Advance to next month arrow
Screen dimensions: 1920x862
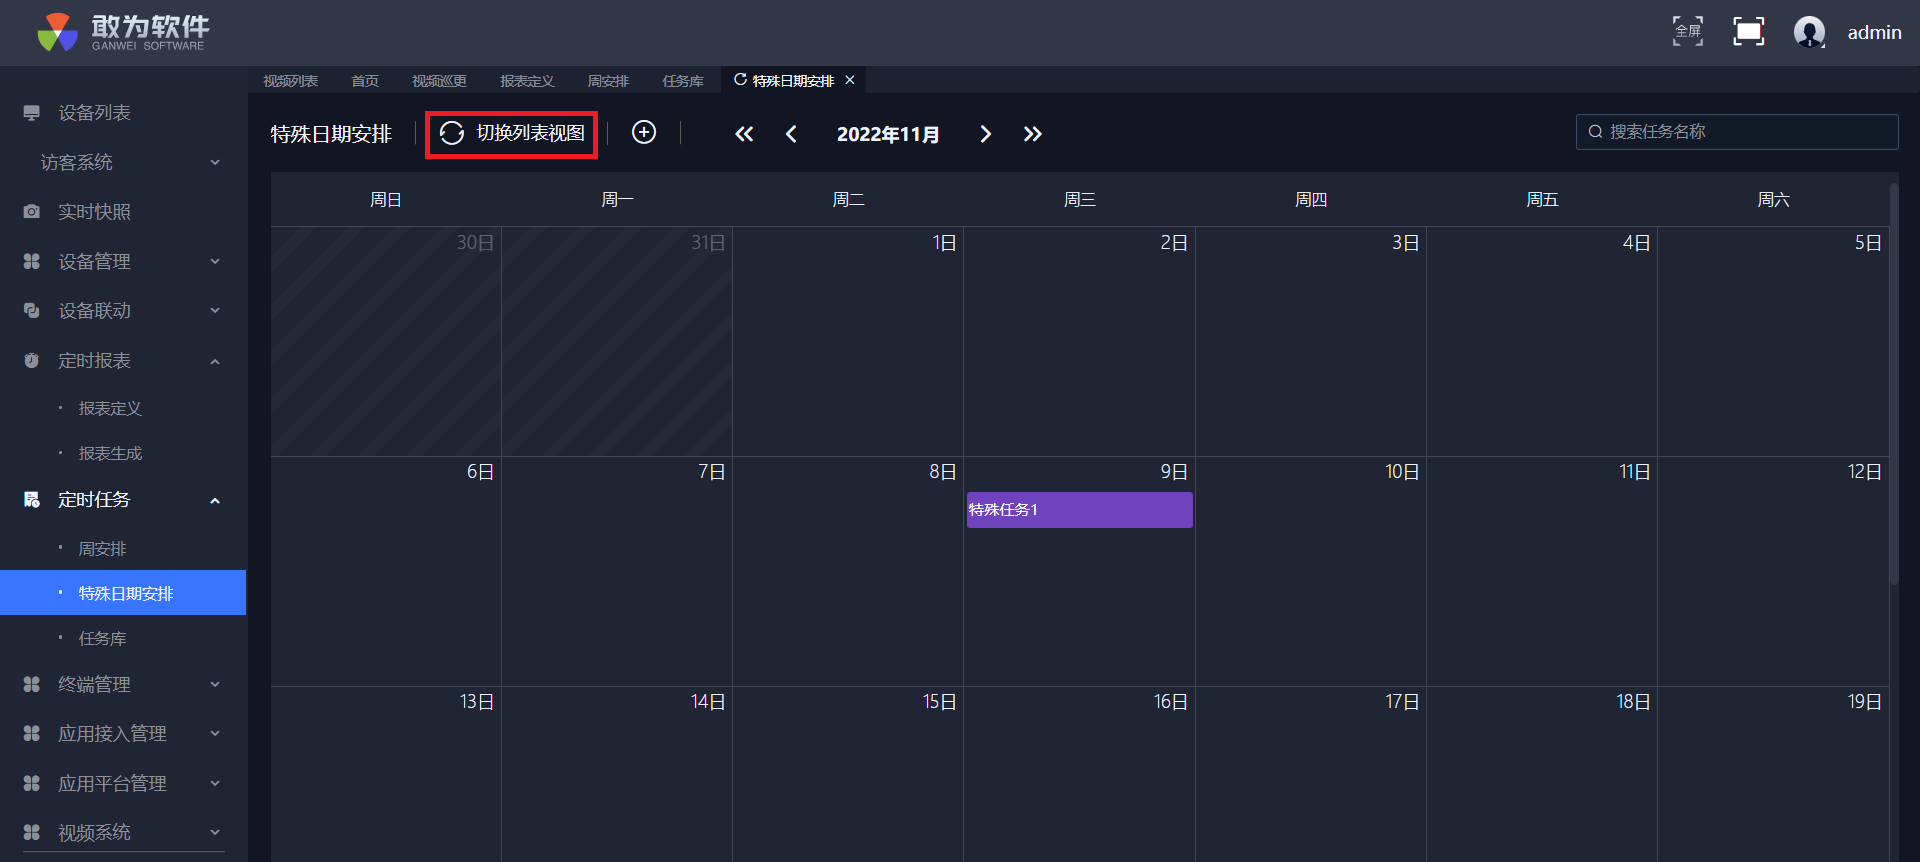[985, 134]
